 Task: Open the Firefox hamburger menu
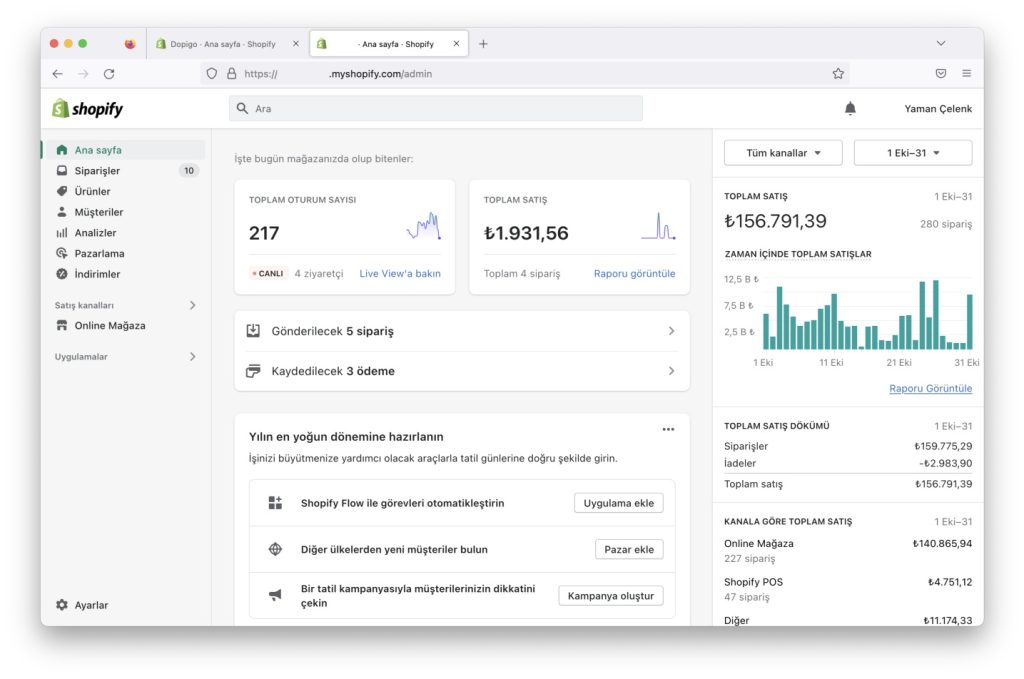pos(967,73)
